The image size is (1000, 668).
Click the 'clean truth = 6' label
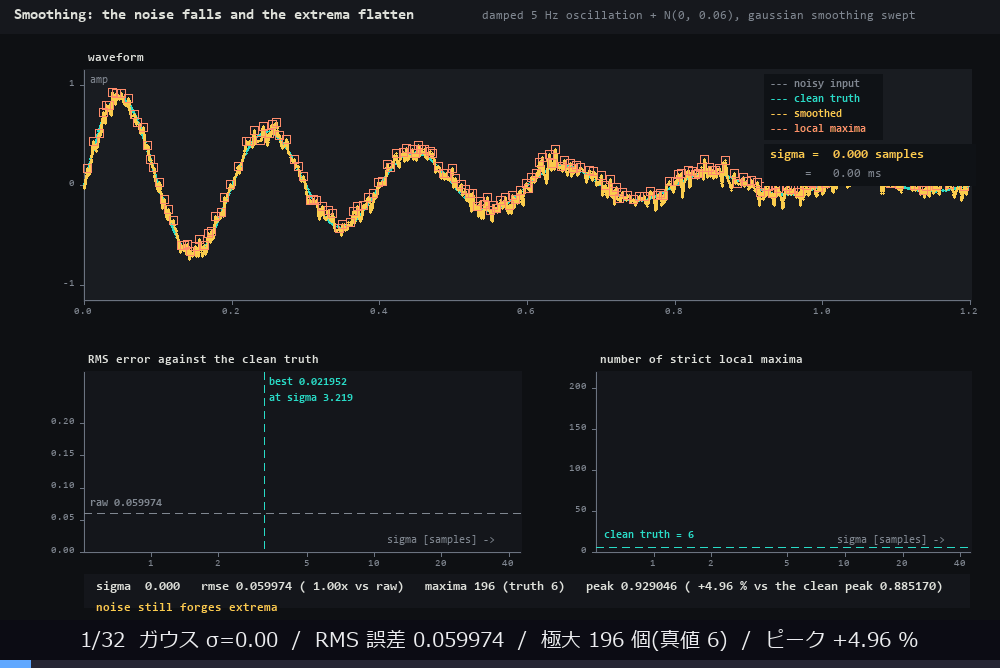click(x=649, y=535)
